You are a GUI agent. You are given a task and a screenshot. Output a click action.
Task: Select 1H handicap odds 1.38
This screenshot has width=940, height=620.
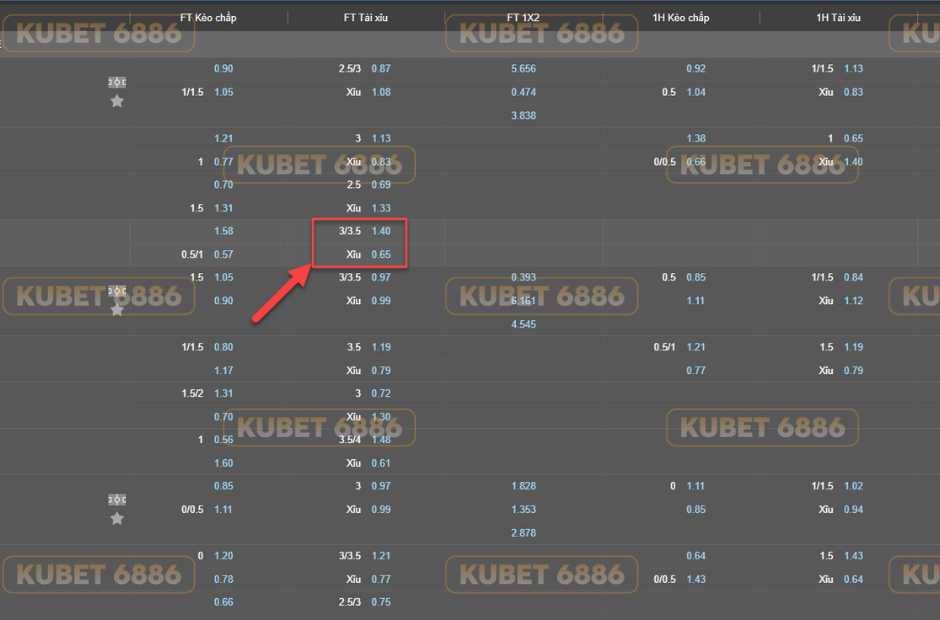tap(696, 139)
